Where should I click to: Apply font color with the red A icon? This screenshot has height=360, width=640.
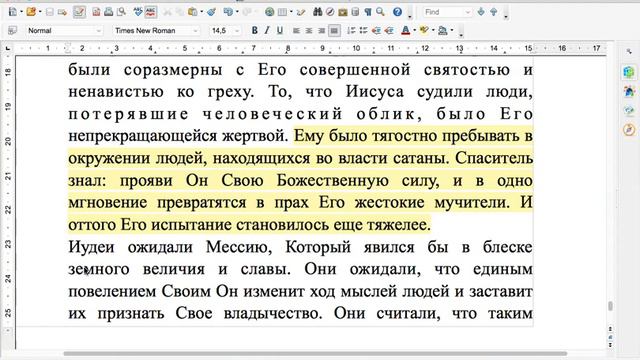coord(405,31)
